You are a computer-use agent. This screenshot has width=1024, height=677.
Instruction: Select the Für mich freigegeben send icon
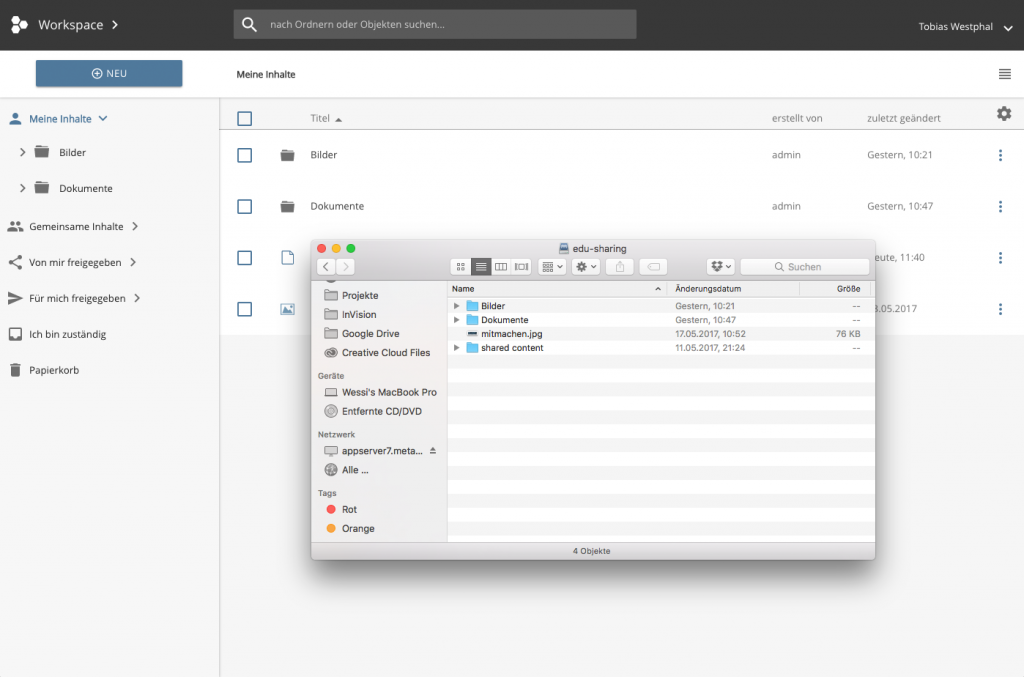(13, 298)
